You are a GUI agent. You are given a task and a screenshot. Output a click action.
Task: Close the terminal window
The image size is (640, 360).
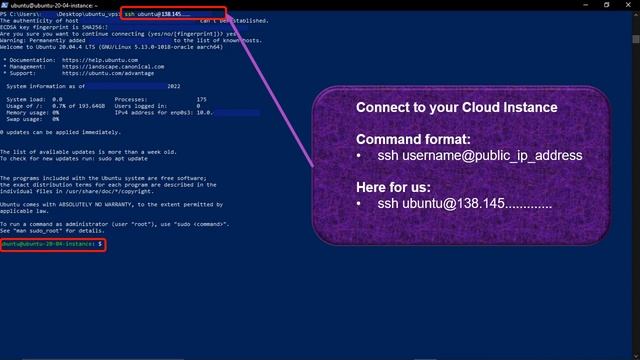coord(628,5)
